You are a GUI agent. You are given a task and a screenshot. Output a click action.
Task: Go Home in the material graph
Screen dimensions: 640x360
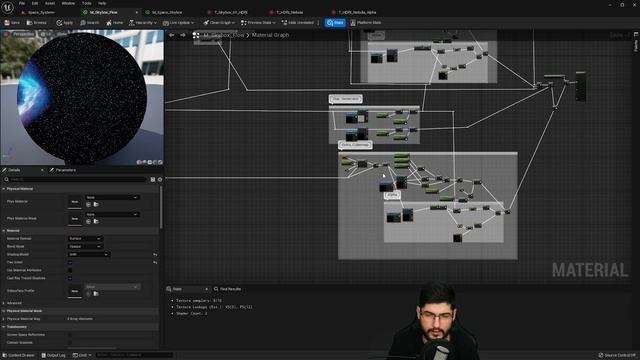(x=115, y=23)
